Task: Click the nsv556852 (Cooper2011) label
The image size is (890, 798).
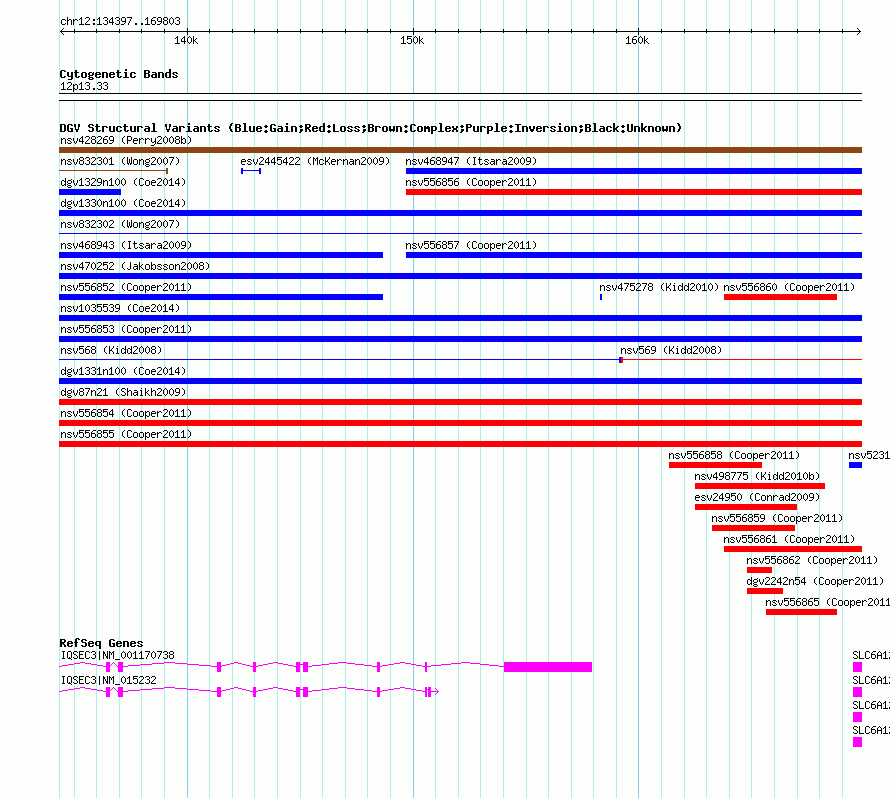Action: click(x=126, y=287)
